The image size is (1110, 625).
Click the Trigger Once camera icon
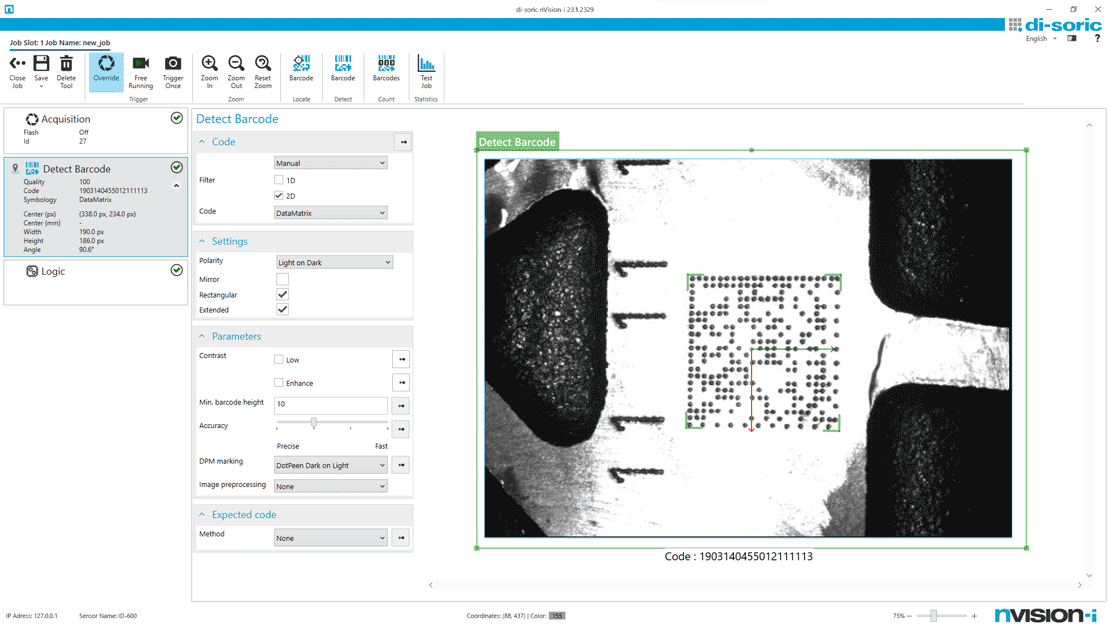point(173,64)
